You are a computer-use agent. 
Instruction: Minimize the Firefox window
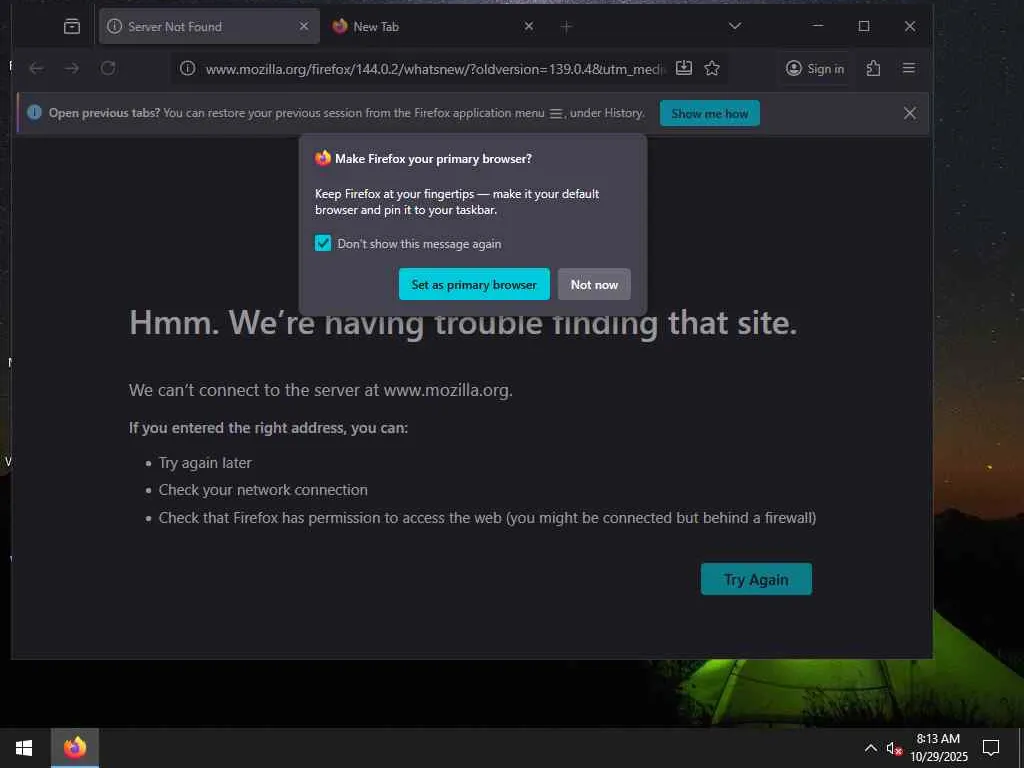click(x=818, y=26)
